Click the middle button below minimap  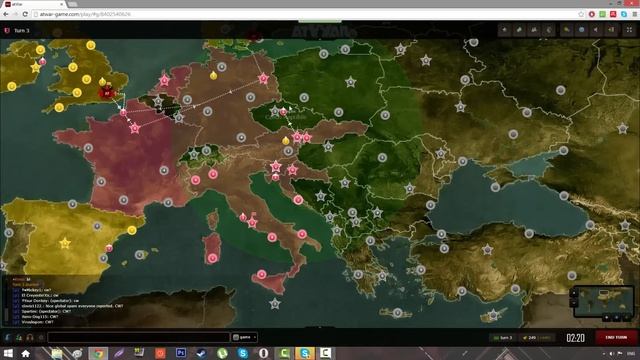617,317
